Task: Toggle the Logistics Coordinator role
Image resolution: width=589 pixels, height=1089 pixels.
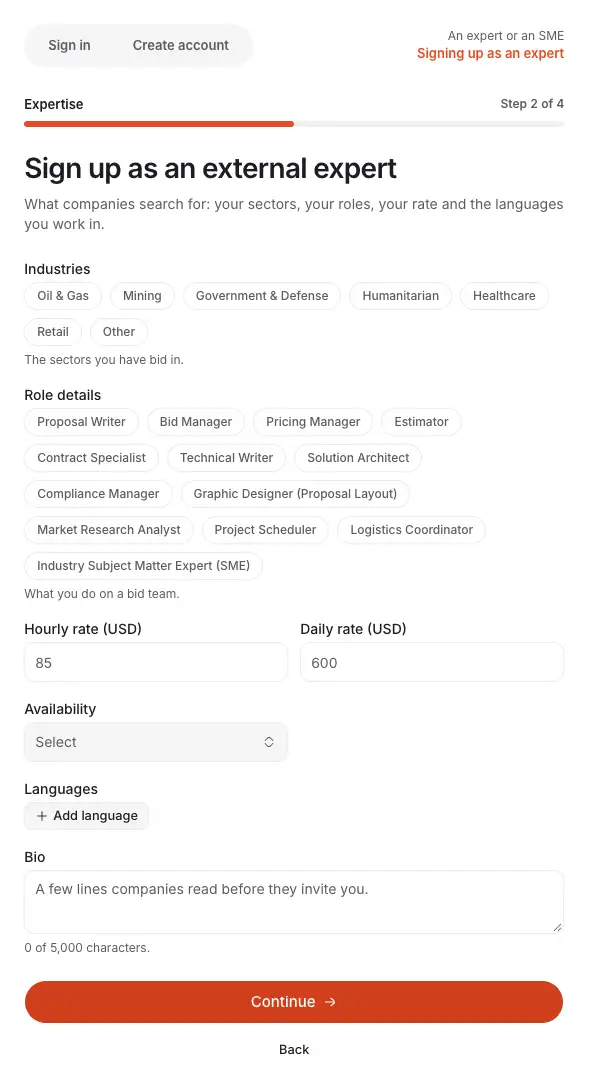Action: click(412, 530)
